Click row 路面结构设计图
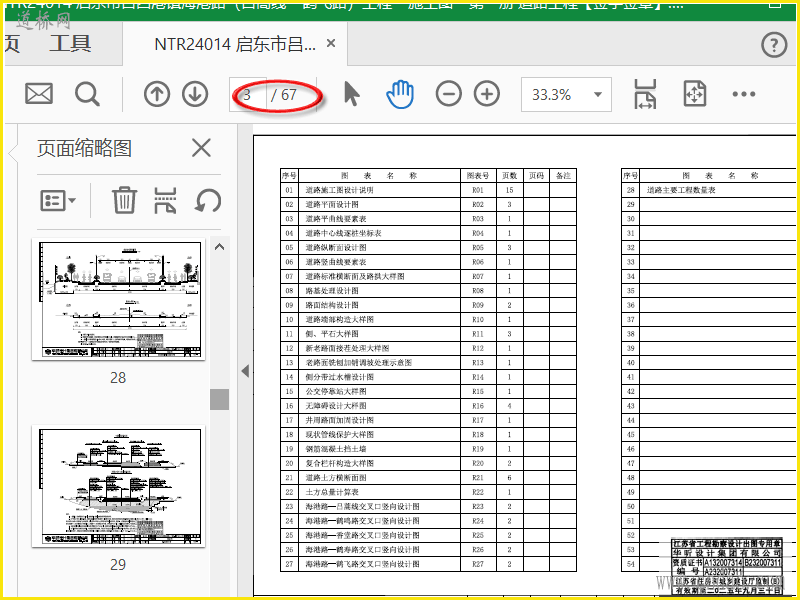The width and height of the screenshot is (800, 600). pyautogui.click(x=429, y=305)
